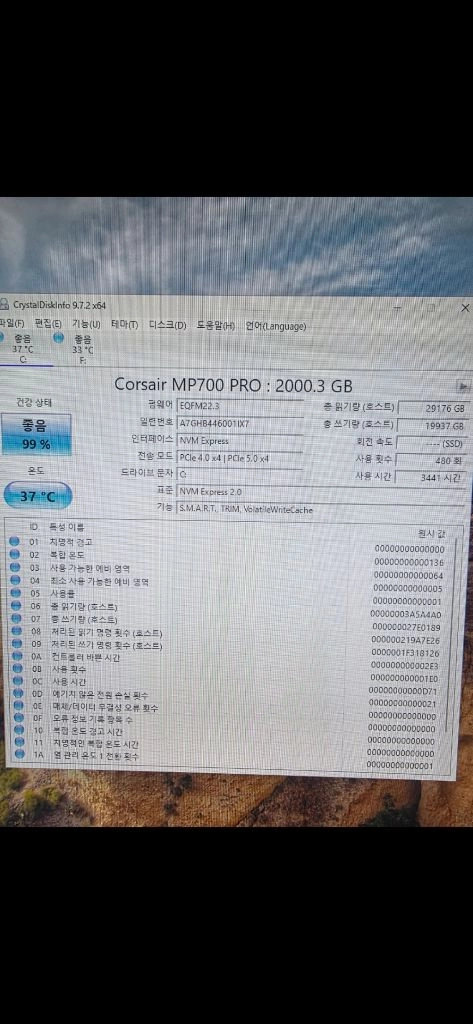The height and width of the screenshot is (1024, 473).
Task: Click the firmware field EQFM22.3
Action: (x=240, y=406)
